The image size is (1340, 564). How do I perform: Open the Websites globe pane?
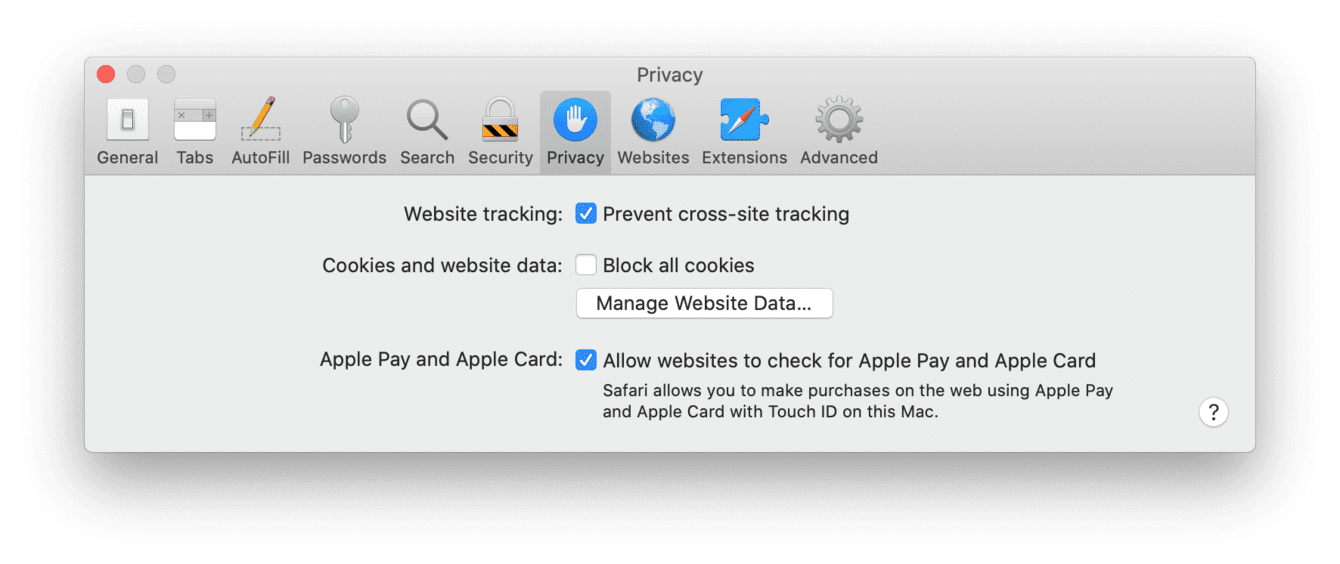653,132
